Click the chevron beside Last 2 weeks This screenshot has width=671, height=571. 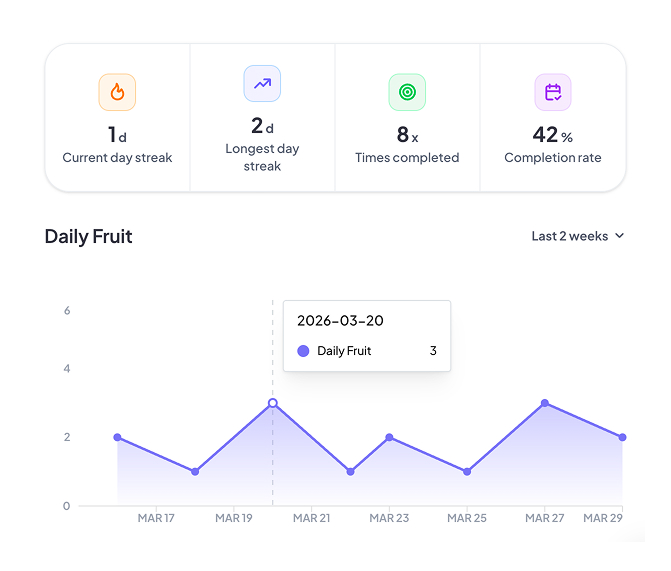click(x=619, y=236)
